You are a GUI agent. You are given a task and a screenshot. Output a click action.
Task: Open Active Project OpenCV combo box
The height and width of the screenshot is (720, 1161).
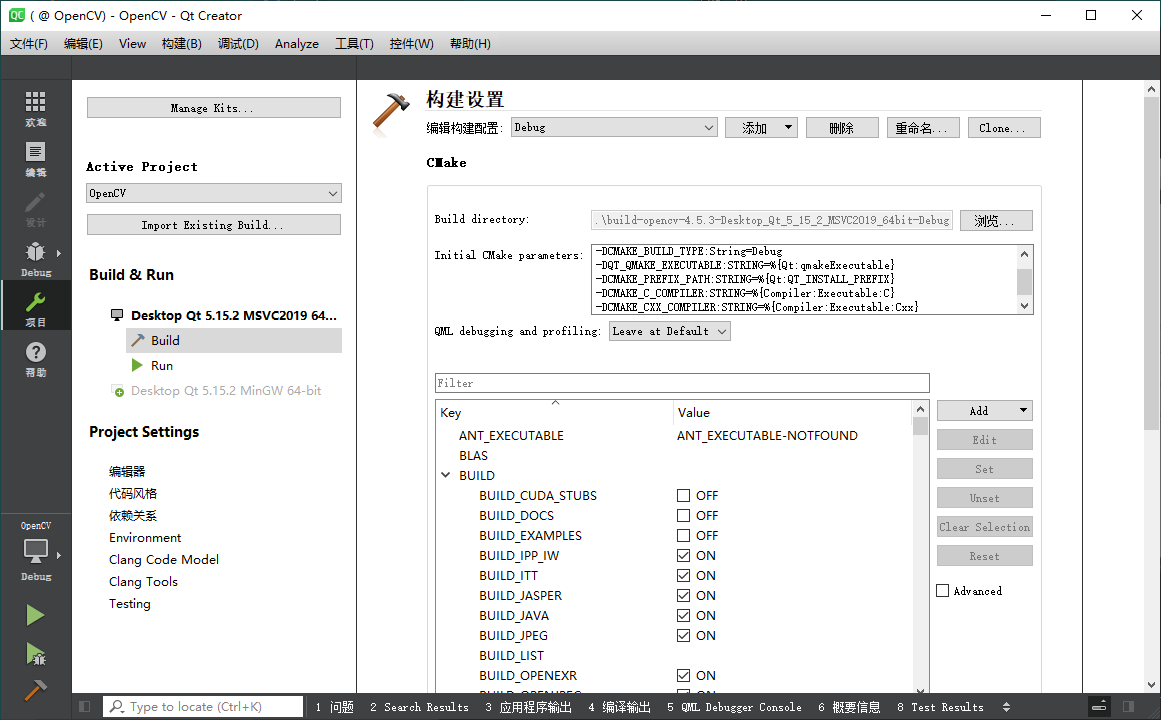214,193
